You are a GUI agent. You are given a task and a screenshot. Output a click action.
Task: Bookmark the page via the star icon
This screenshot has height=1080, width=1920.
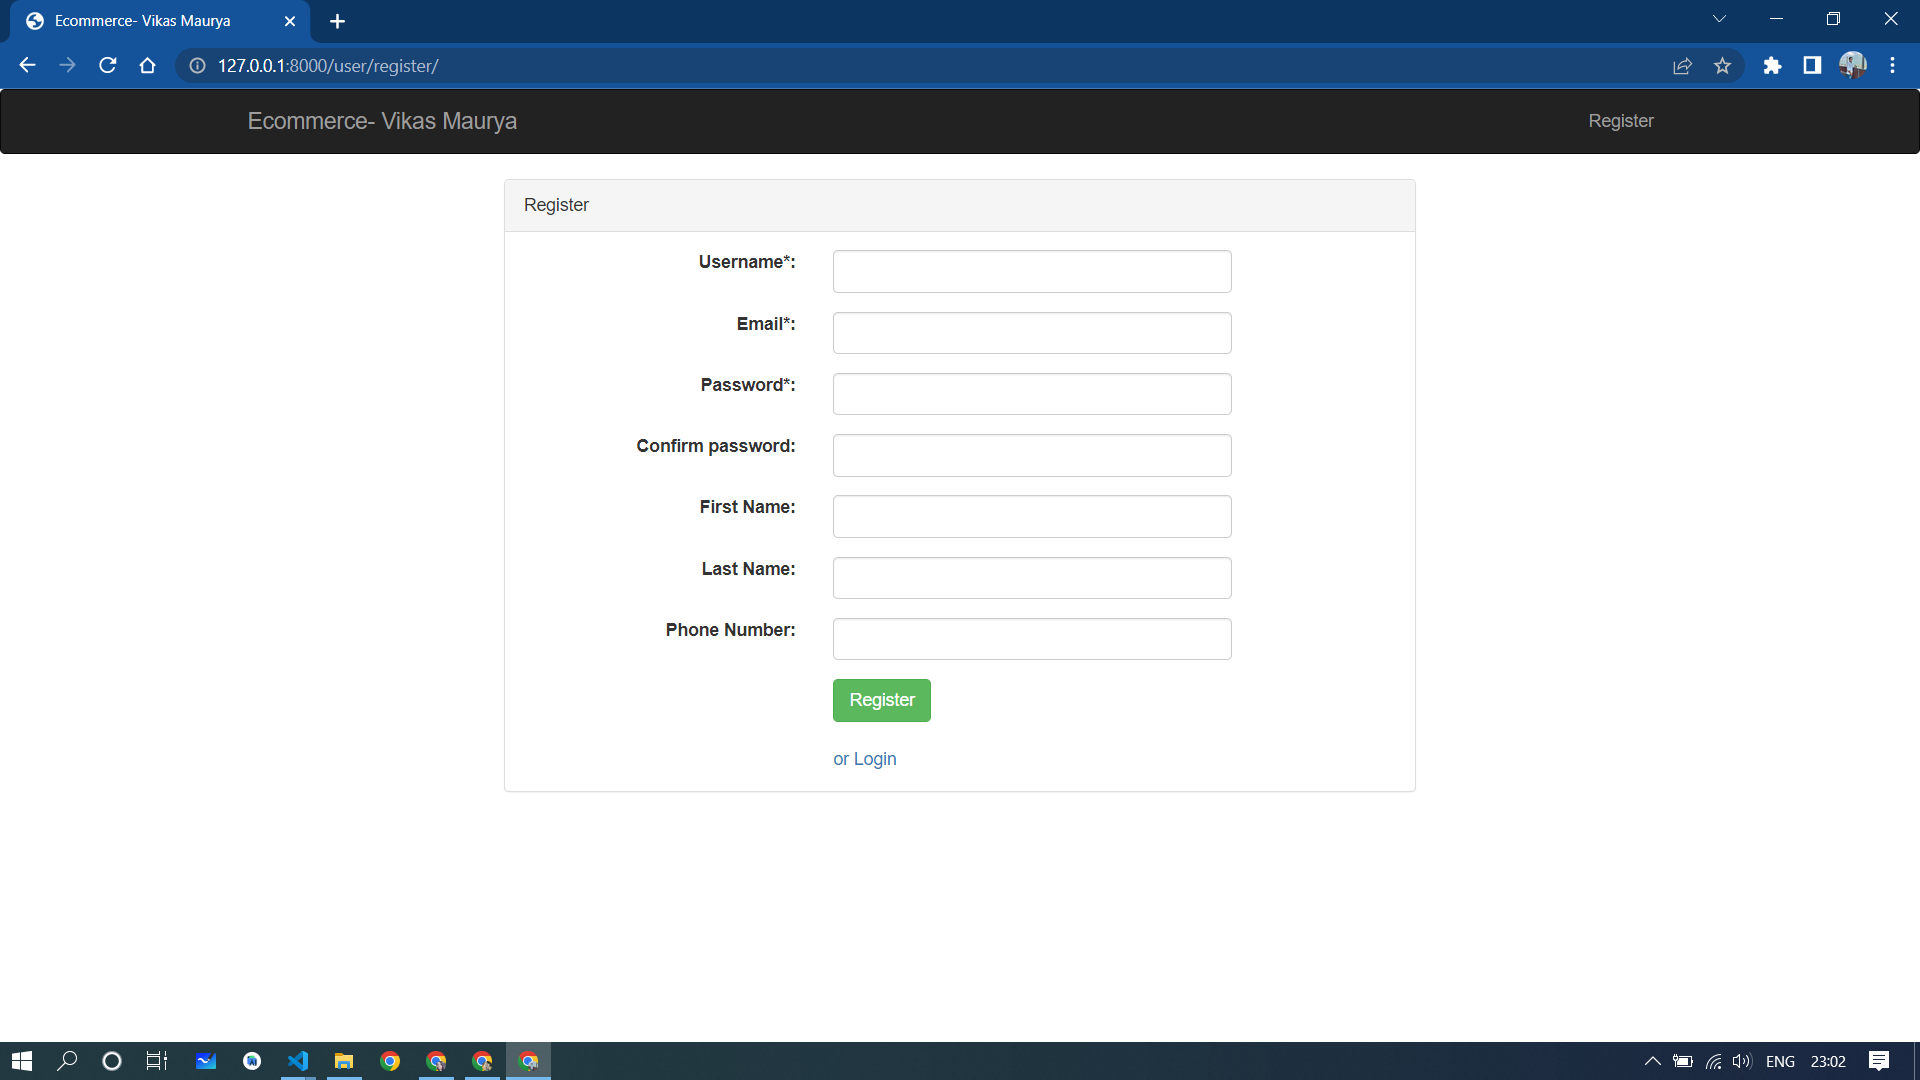click(x=1722, y=65)
